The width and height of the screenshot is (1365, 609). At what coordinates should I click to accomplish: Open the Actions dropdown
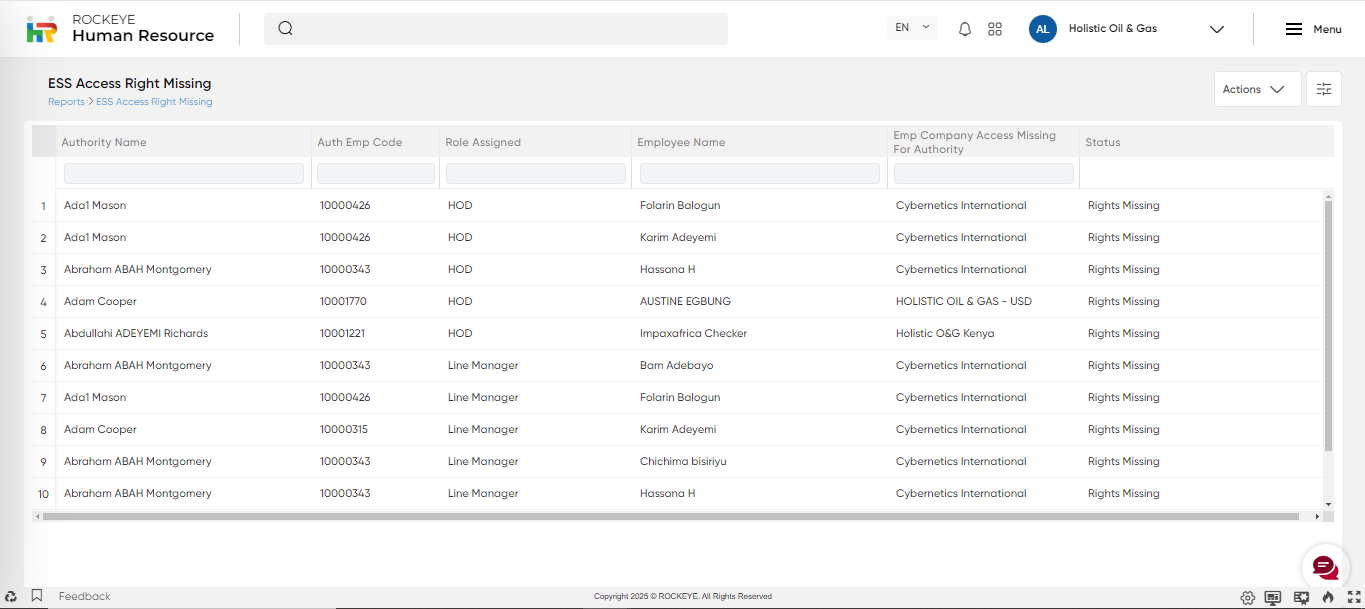point(1257,89)
